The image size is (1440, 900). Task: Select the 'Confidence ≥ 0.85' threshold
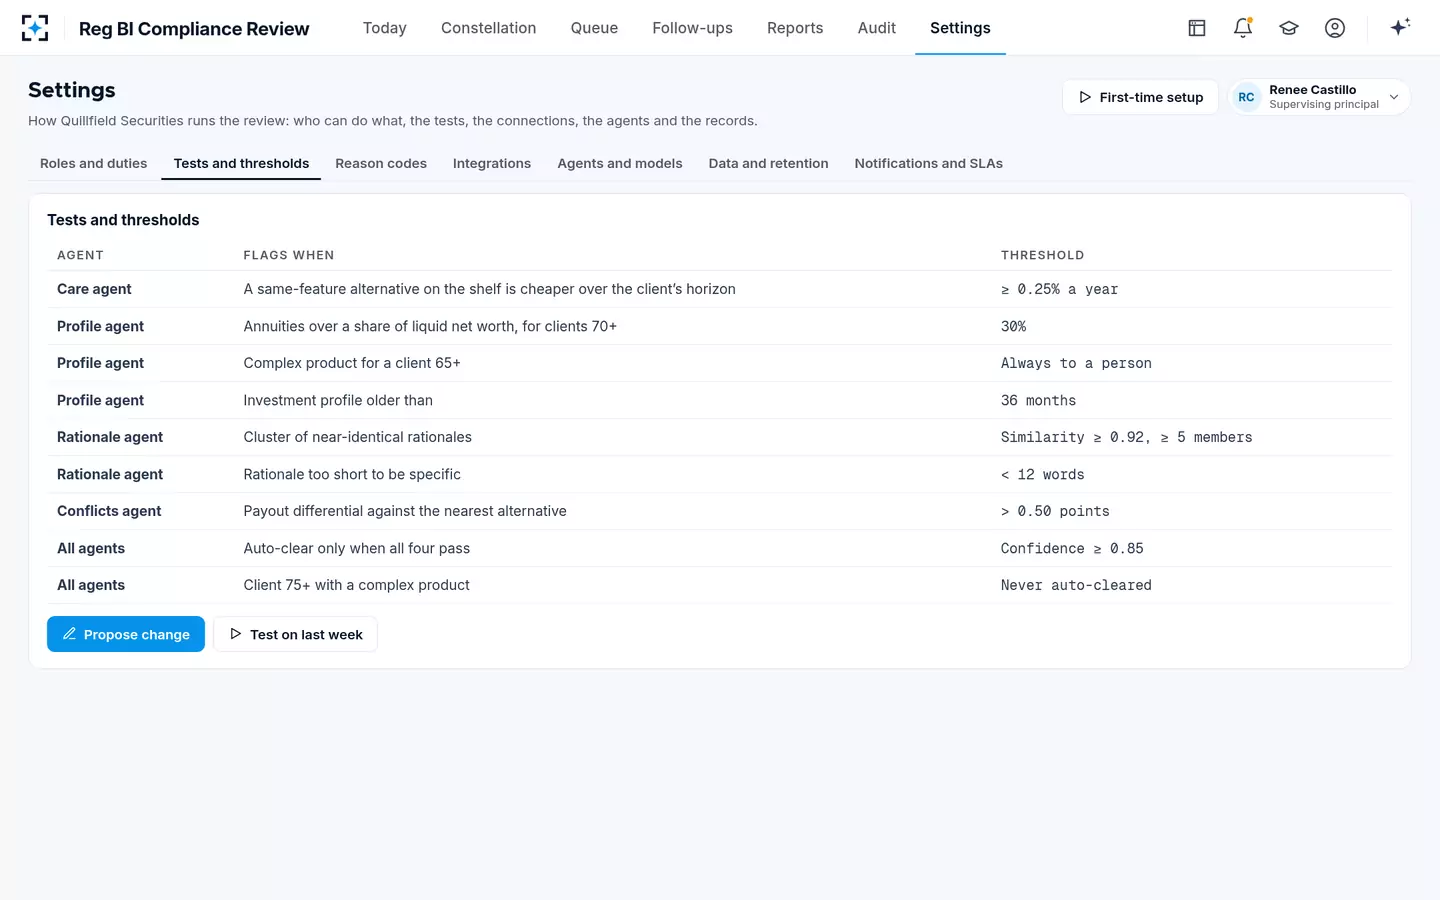click(x=1072, y=548)
